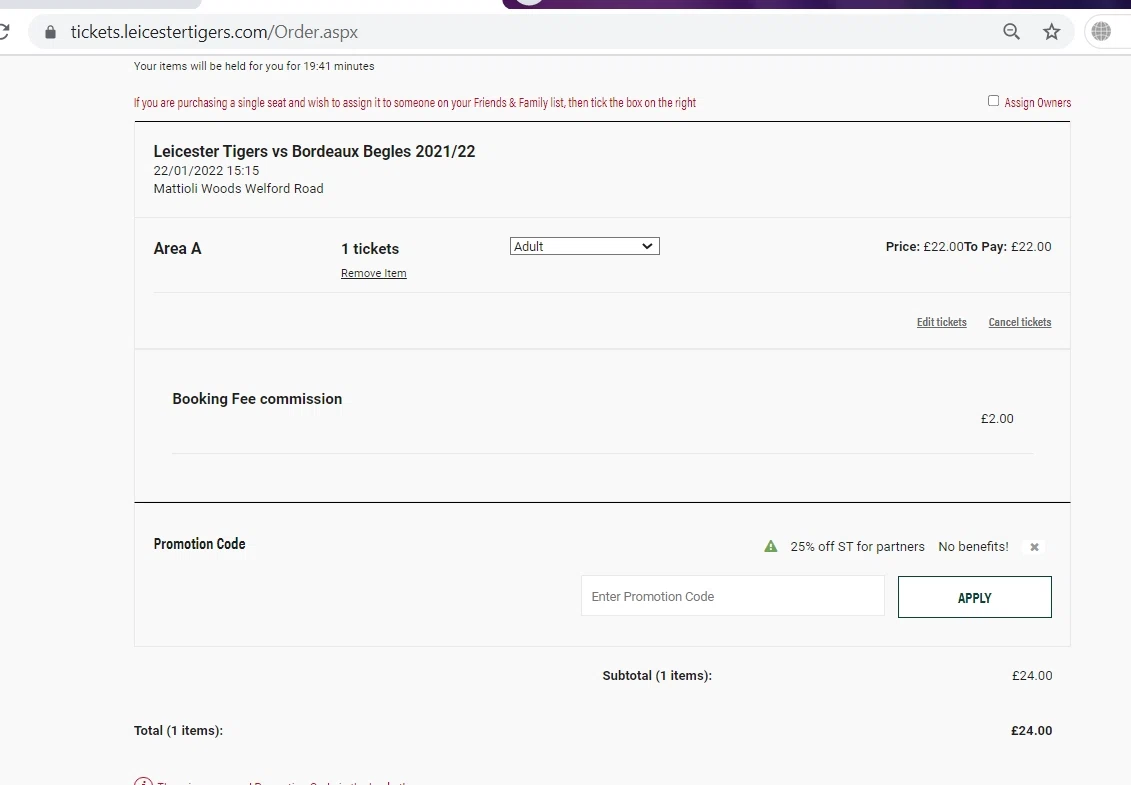Screen dimensions: 1131x785
Task: Open the Adult ticket type dropdown
Action: (x=584, y=246)
